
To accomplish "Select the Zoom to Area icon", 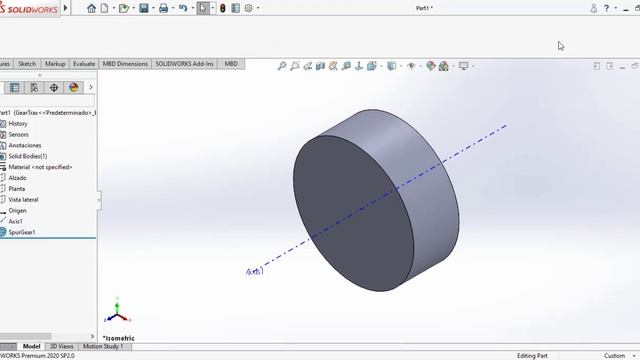I will point(295,66).
